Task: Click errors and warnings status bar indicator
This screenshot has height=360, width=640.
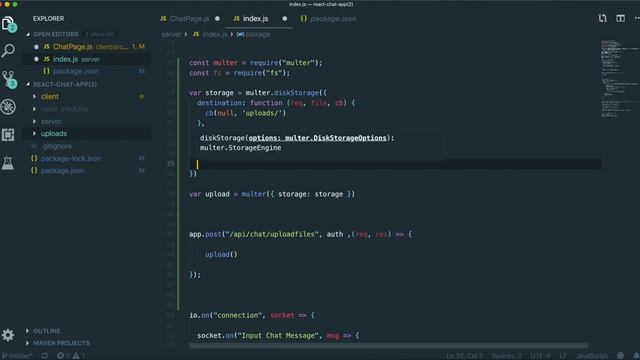Action: coord(71,356)
